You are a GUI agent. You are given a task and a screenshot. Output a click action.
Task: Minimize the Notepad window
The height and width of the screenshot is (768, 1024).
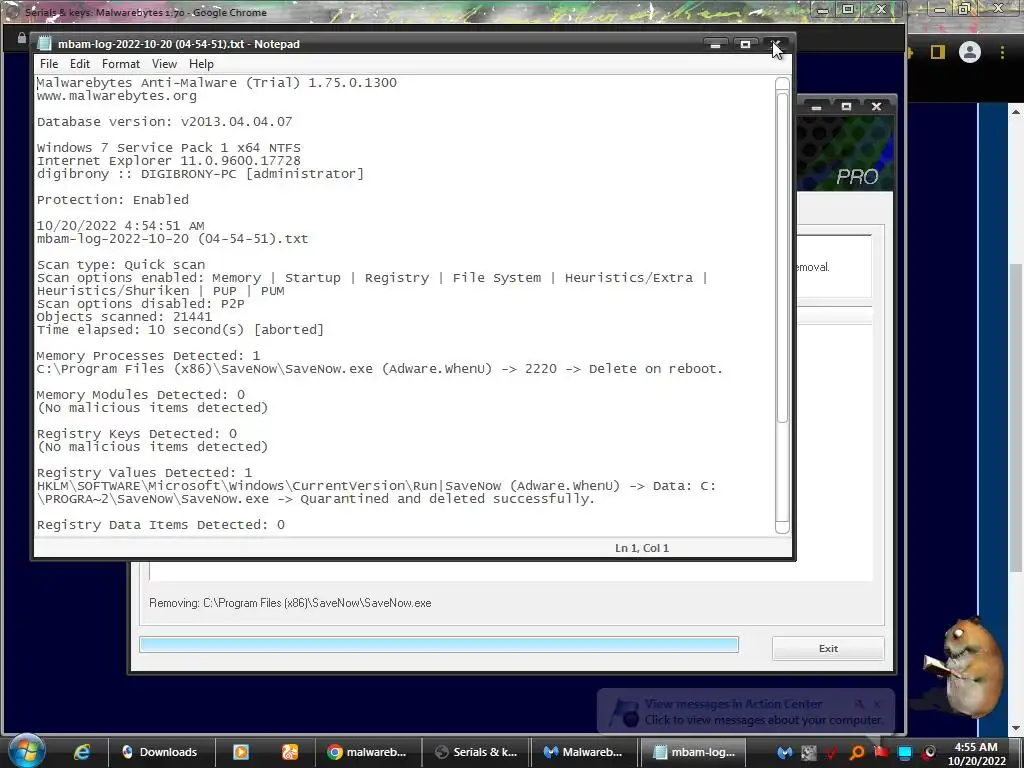point(716,44)
